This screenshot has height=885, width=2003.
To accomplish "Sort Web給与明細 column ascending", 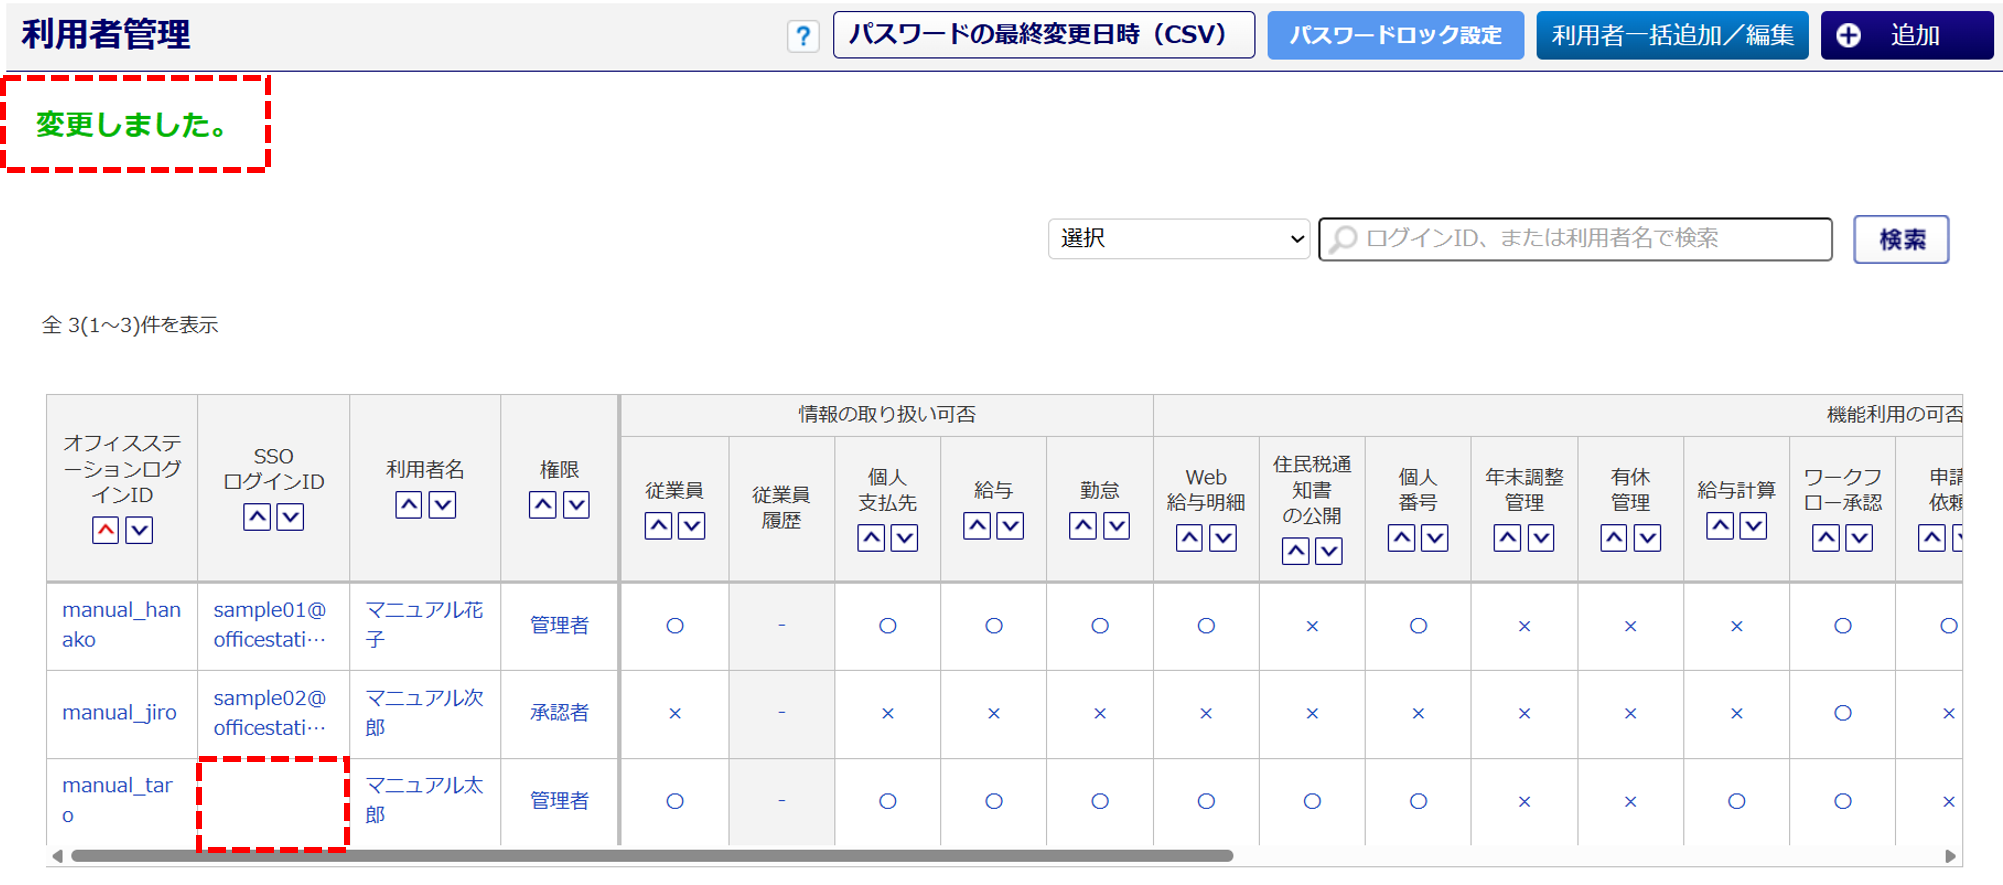I will tap(1189, 538).
